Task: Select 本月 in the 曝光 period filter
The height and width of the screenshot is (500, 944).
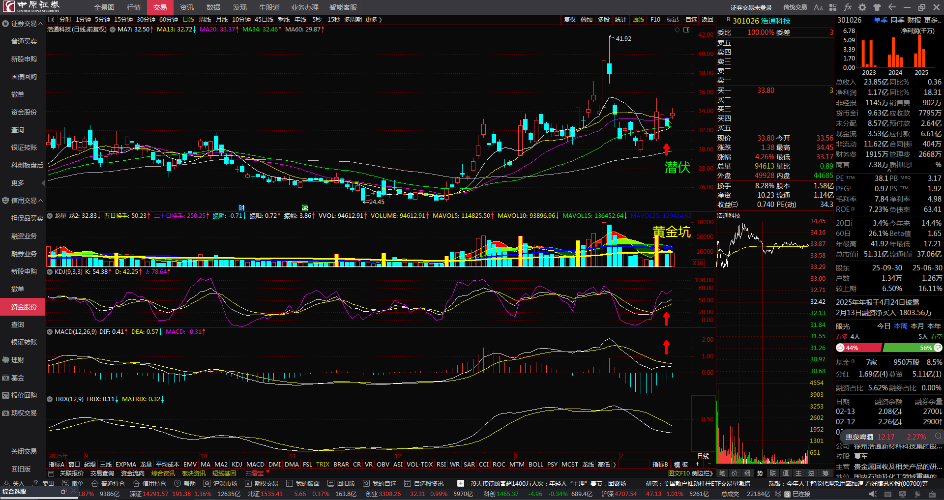Action: pyautogui.click(x=918, y=326)
